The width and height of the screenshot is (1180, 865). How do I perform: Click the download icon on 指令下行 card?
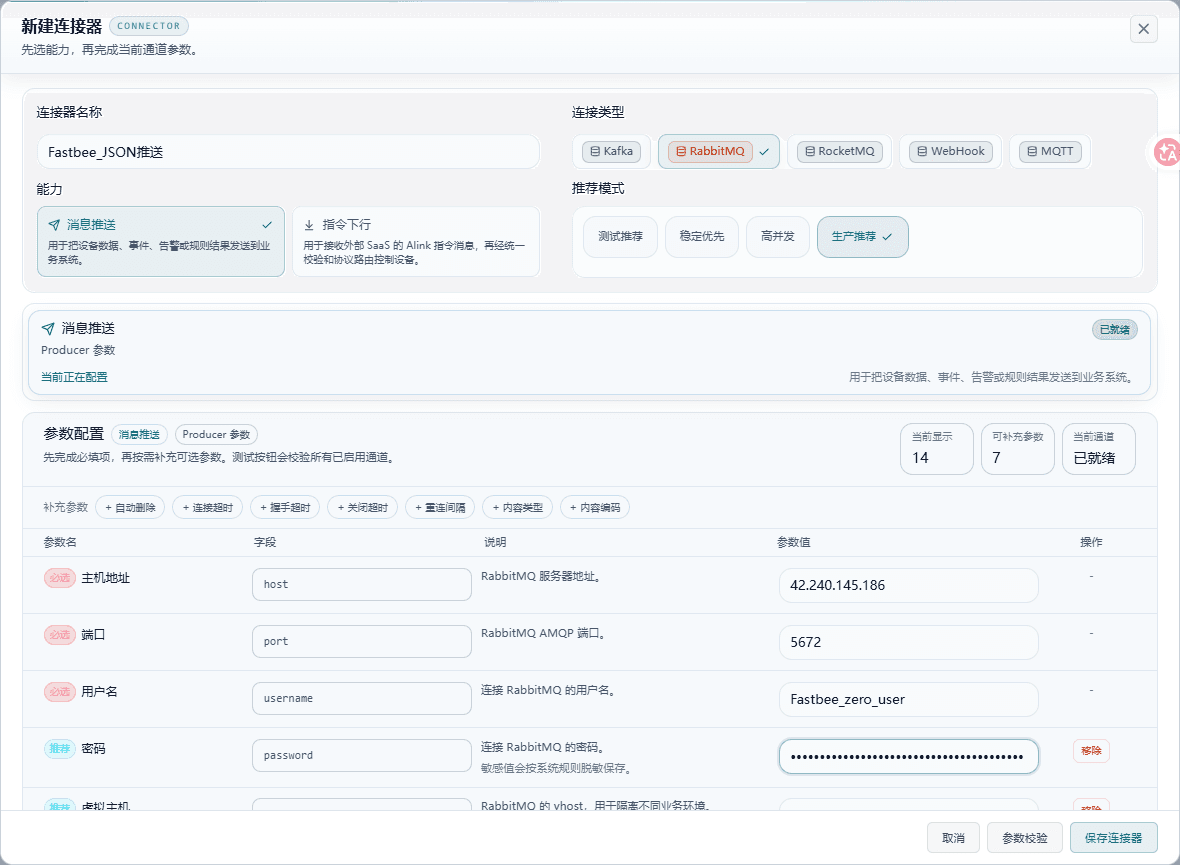309,224
